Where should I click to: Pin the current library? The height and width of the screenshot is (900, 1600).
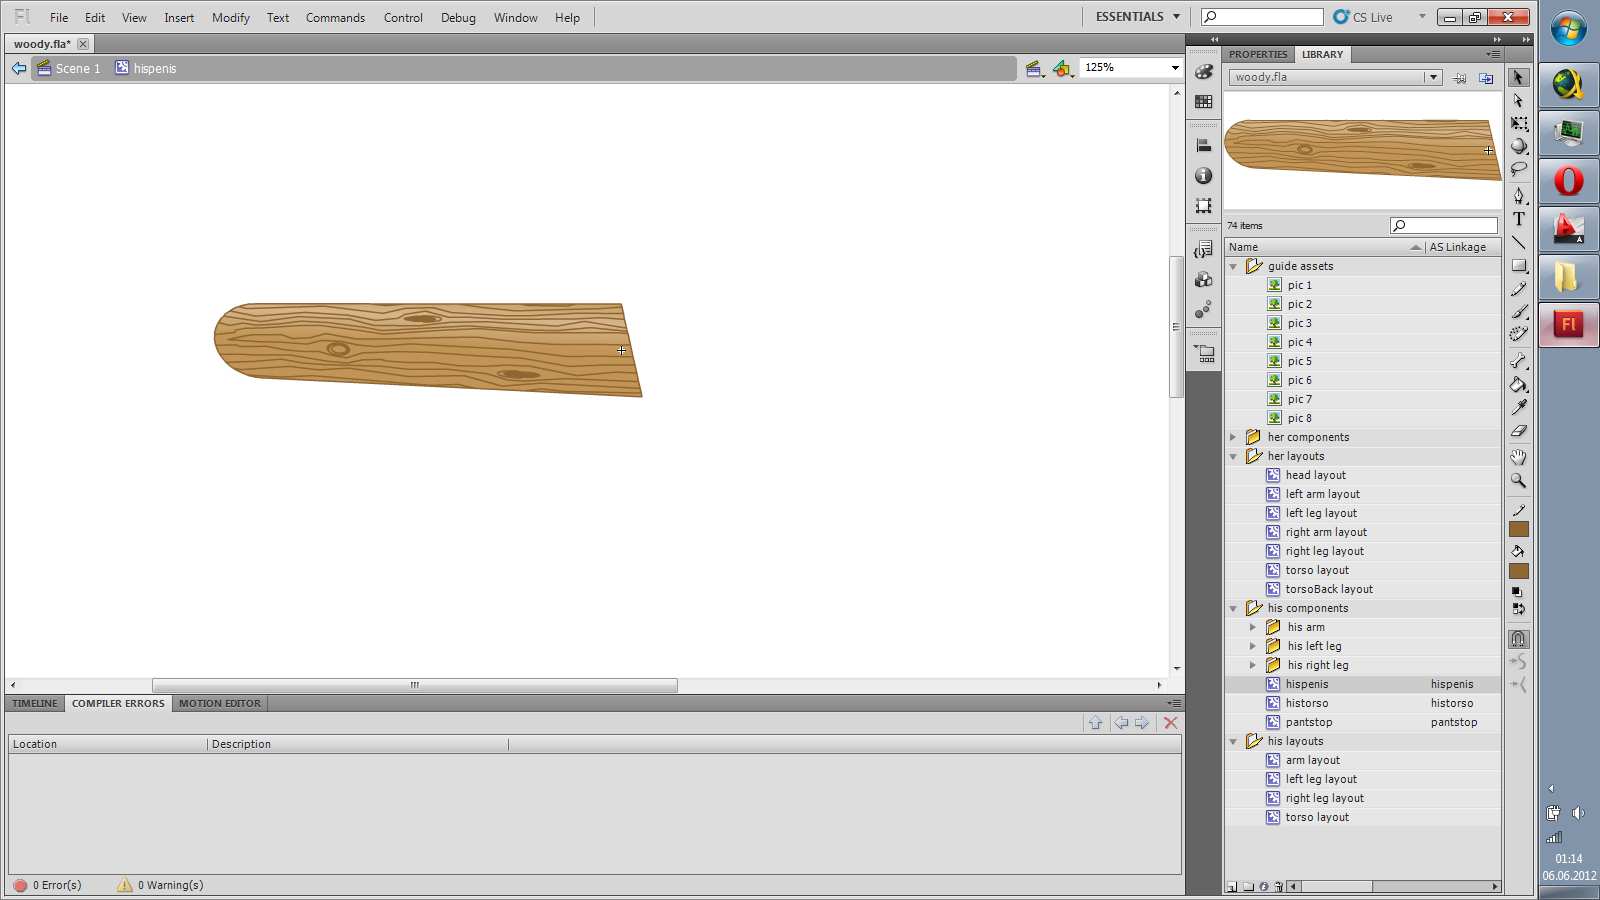(1460, 78)
